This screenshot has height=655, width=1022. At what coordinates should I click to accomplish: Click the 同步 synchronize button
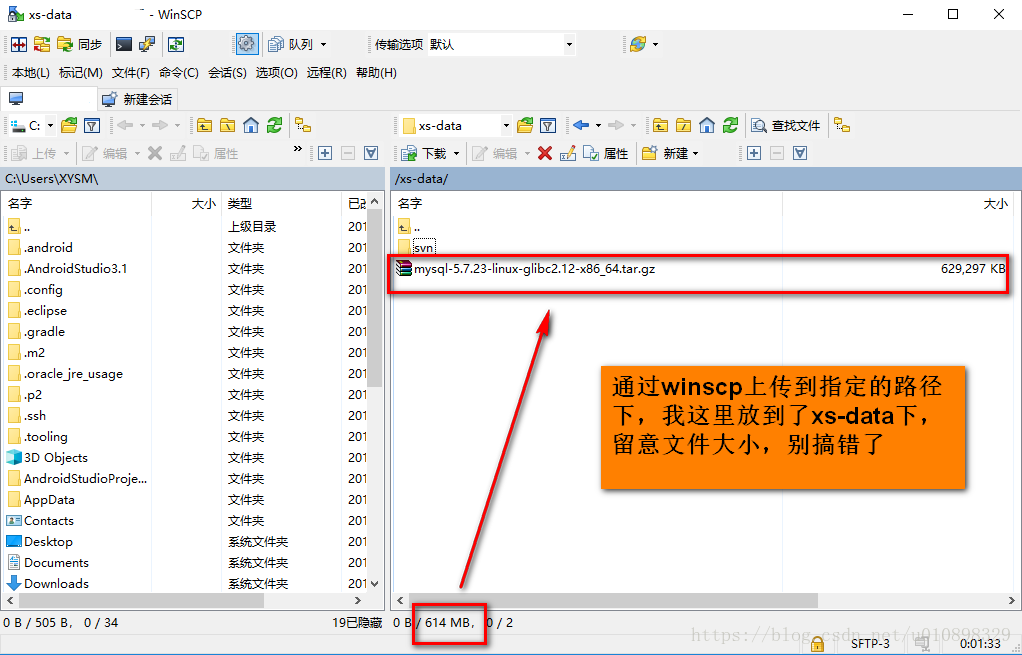(x=79, y=44)
